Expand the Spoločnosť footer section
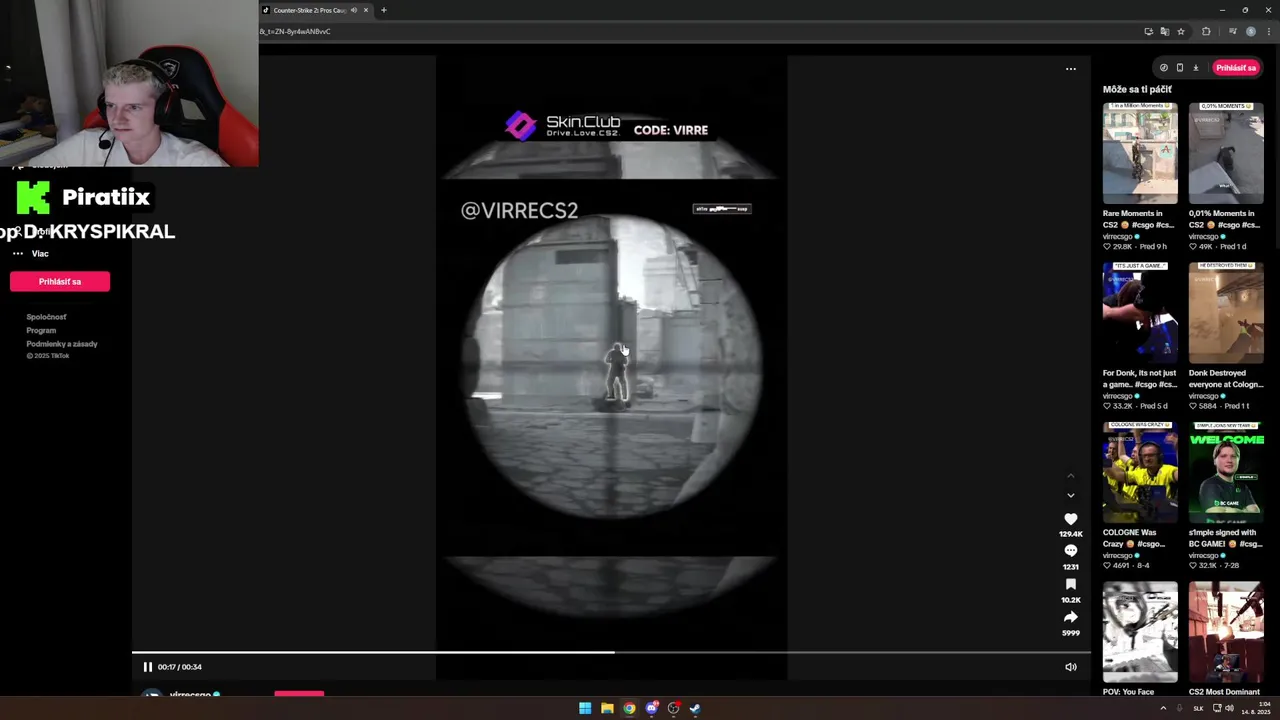1280x720 pixels. 46,317
